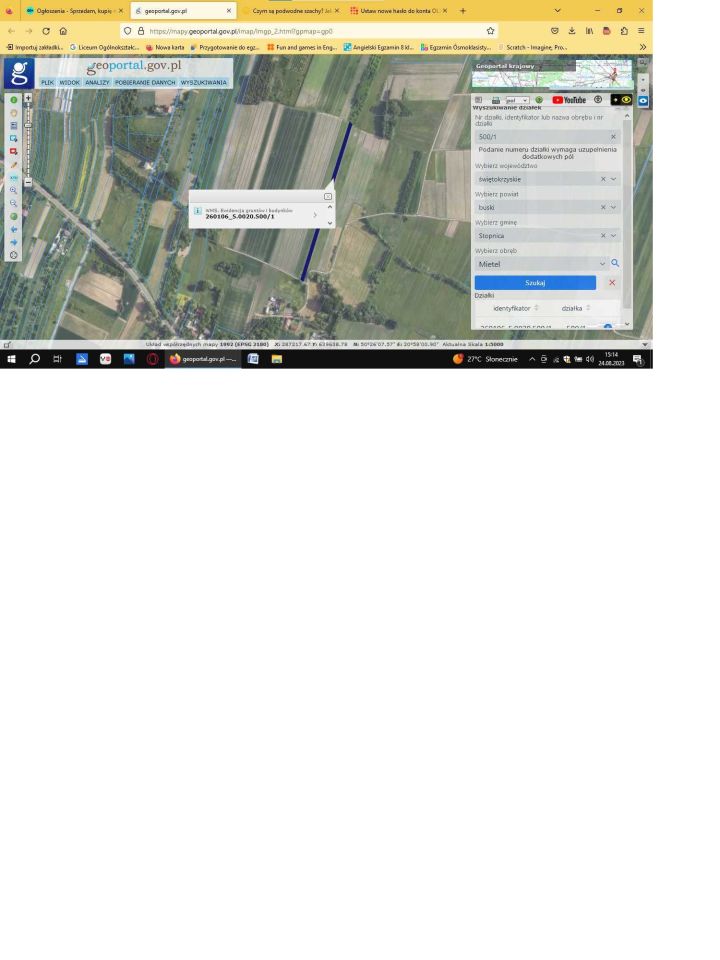720x960 pixels.
Task: Select the zoom-in magnifier tool
Action: (13, 190)
